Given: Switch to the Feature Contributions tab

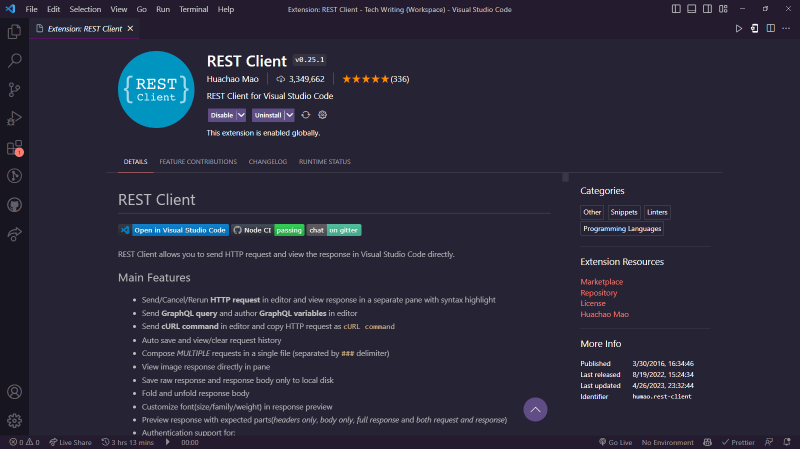Looking at the screenshot, I should click(198, 162).
